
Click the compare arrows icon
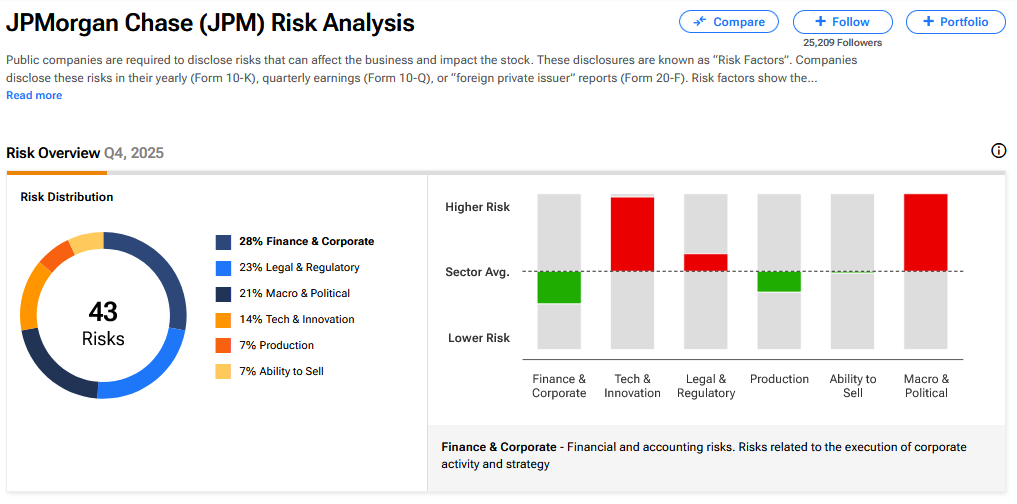pos(699,22)
